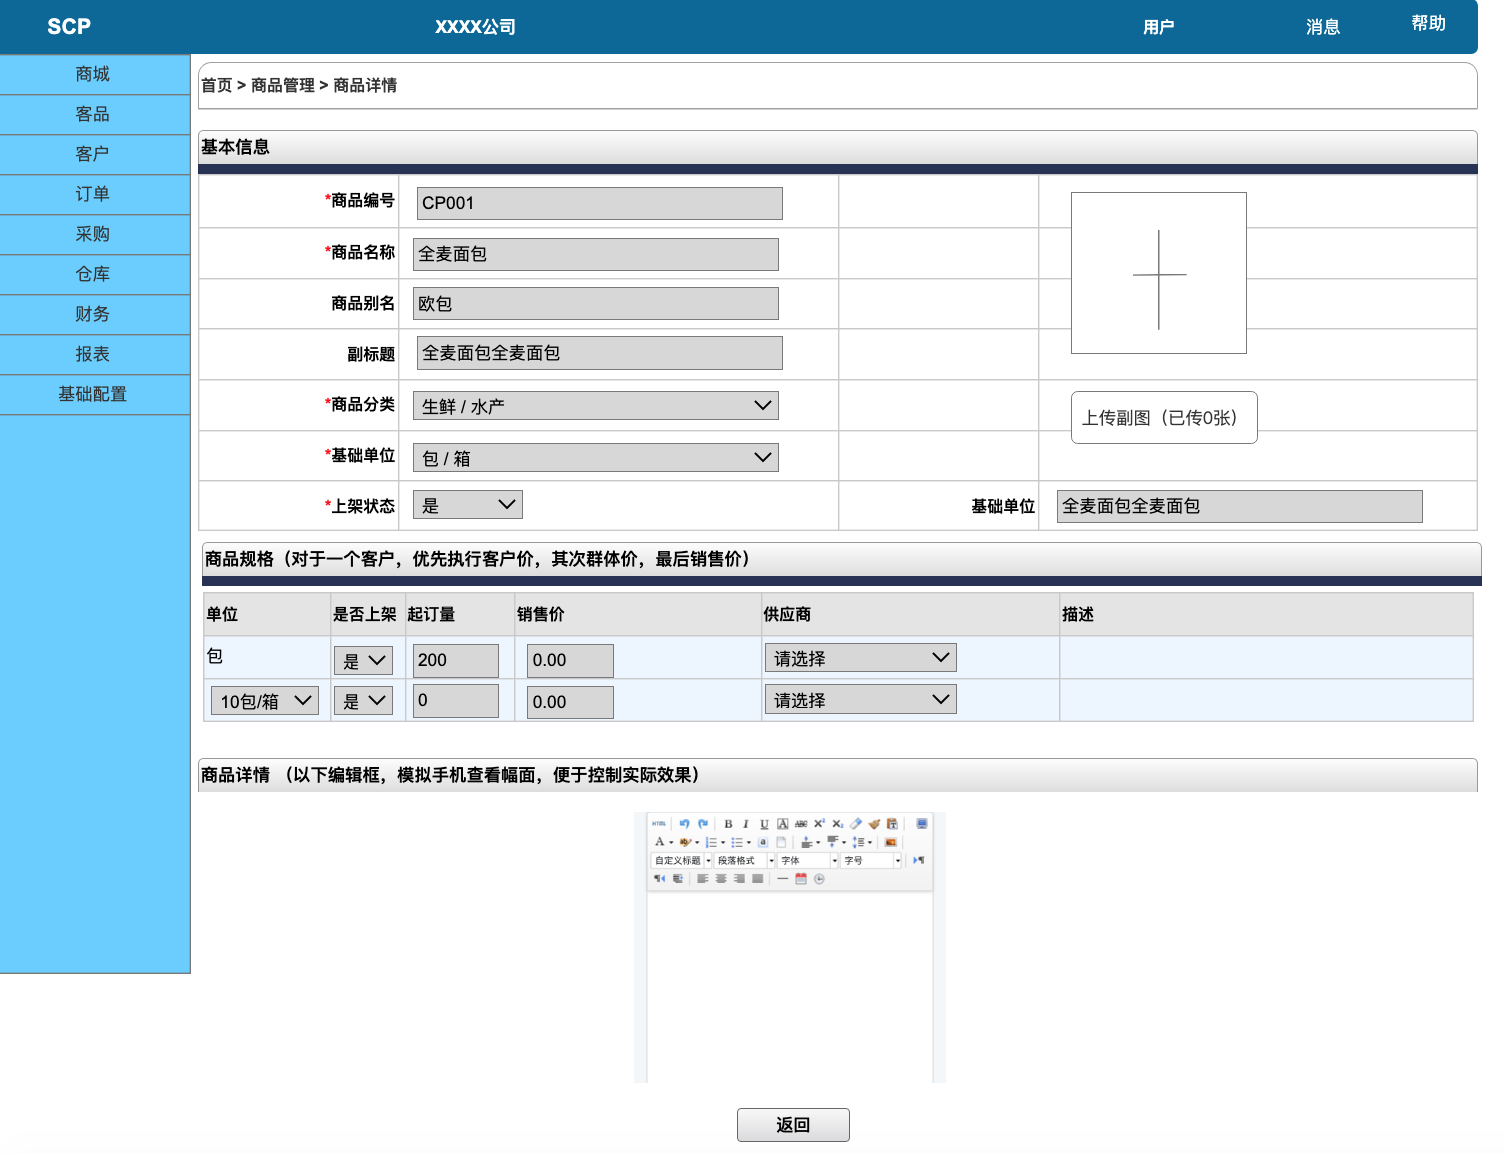Align text left in editor
Screen dimensions: 1504x1154
(703, 879)
